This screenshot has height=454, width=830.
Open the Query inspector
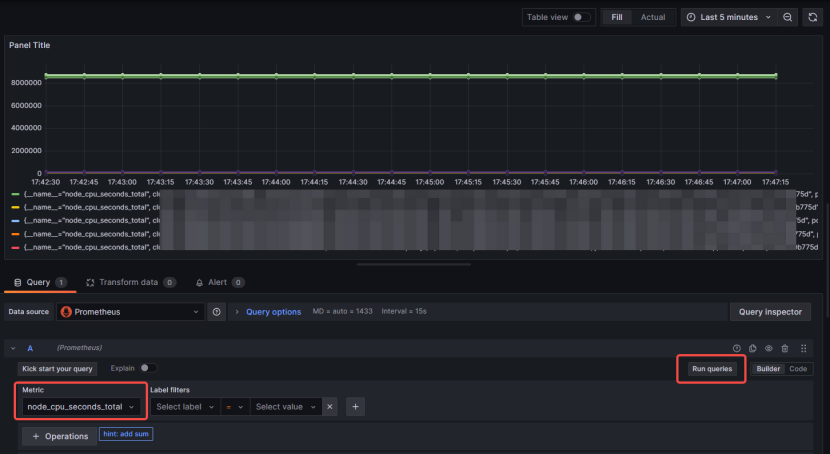pos(770,312)
